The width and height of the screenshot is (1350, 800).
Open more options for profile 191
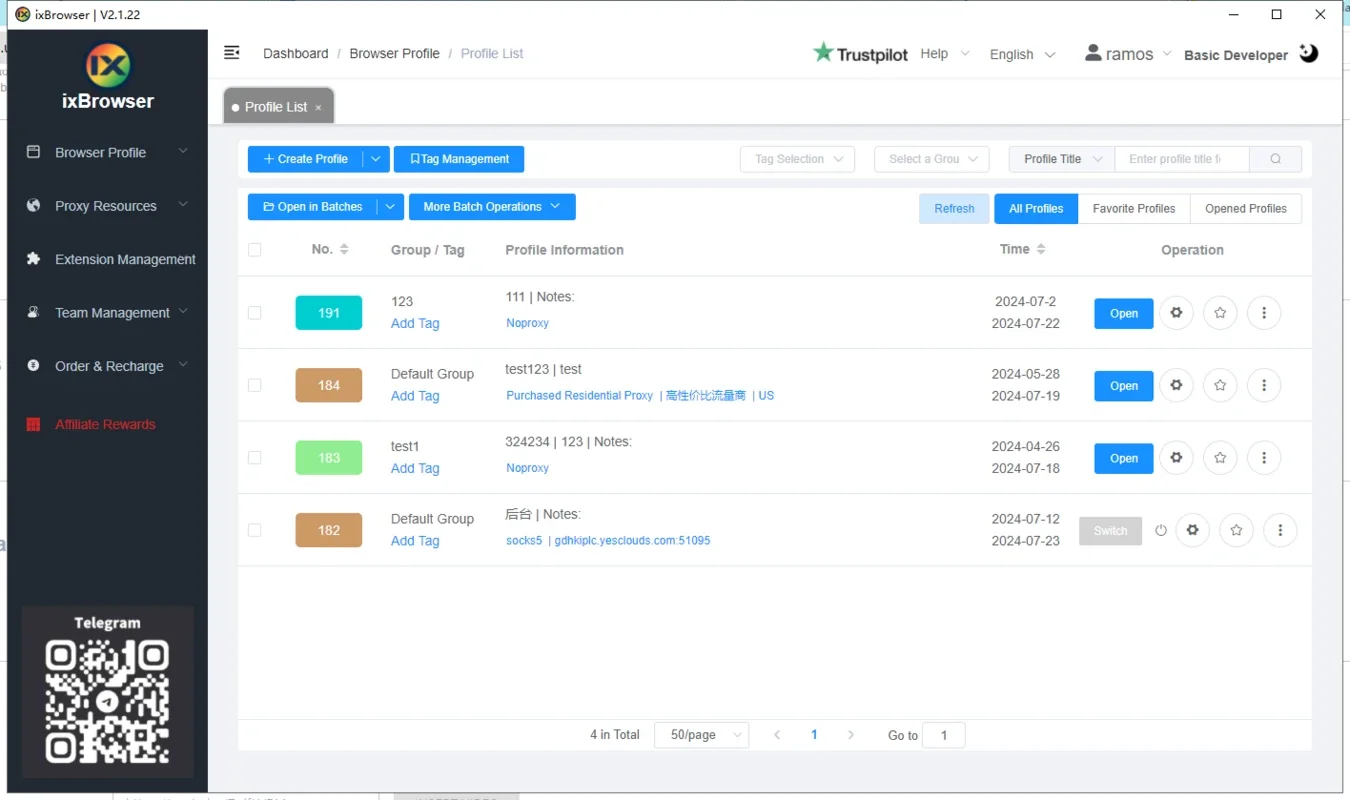pyautogui.click(x=1264, y=313)
